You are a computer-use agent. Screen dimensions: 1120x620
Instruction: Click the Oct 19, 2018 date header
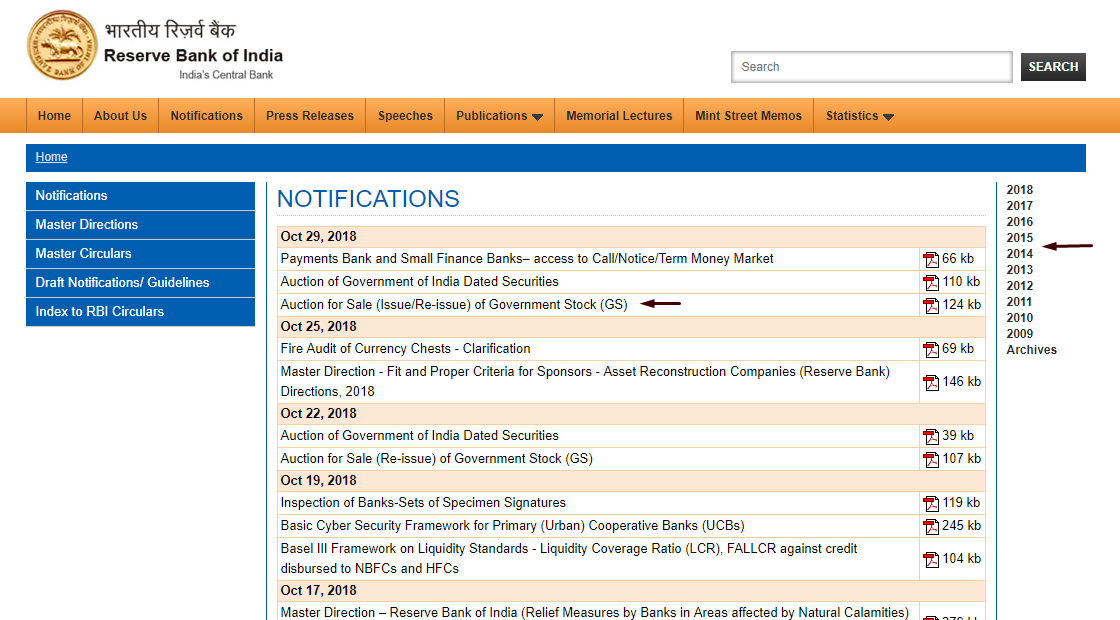(x=319, y=481)
